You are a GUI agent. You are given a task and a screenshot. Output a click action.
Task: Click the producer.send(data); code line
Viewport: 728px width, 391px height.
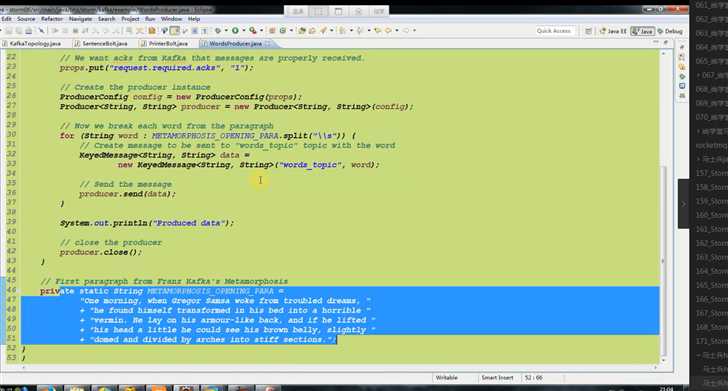tap(127, 194)
